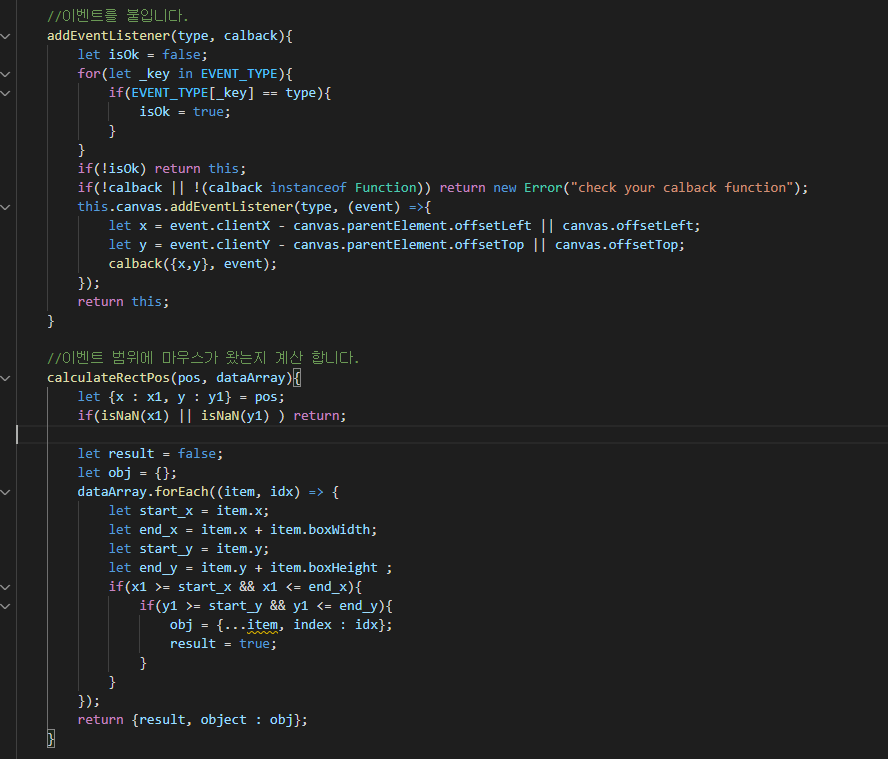The image size is (888, 759).
Task: Click the Korean comment above addEventListener
Action: pyautogui.click(x=117, y=16)
